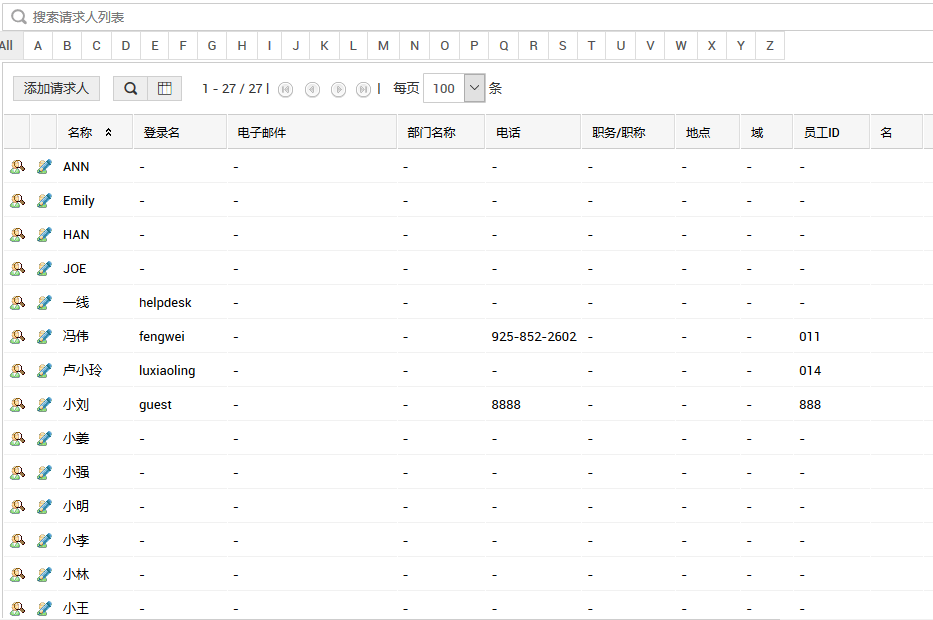Viewport: 933px width, 620px height.
Task: Edit requester icon for Emily
Action: coord(44,201)
